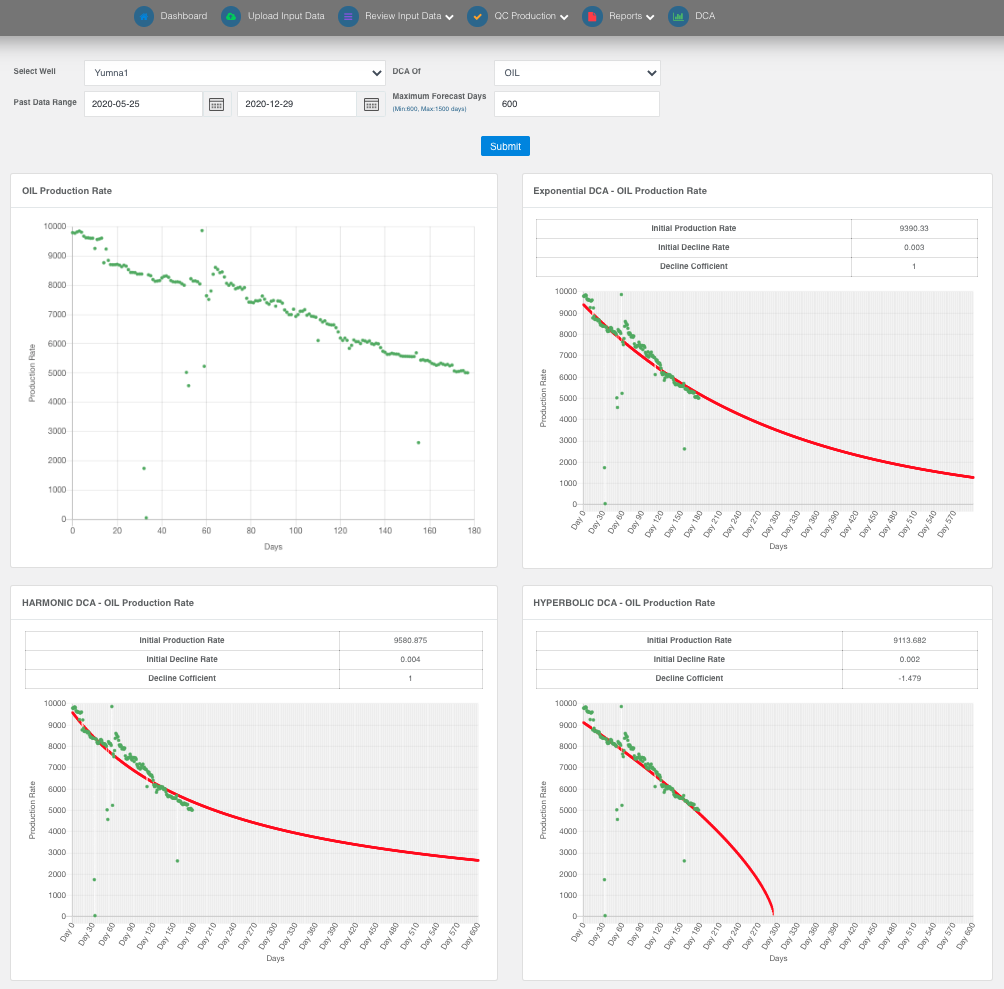
Task: Click the Upload Input Data cloud icon
Action: pos(231,16)
